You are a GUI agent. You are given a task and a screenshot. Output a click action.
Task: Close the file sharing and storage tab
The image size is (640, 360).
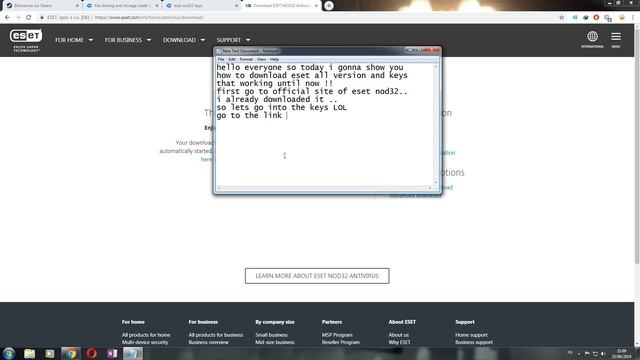coord(157,6)
